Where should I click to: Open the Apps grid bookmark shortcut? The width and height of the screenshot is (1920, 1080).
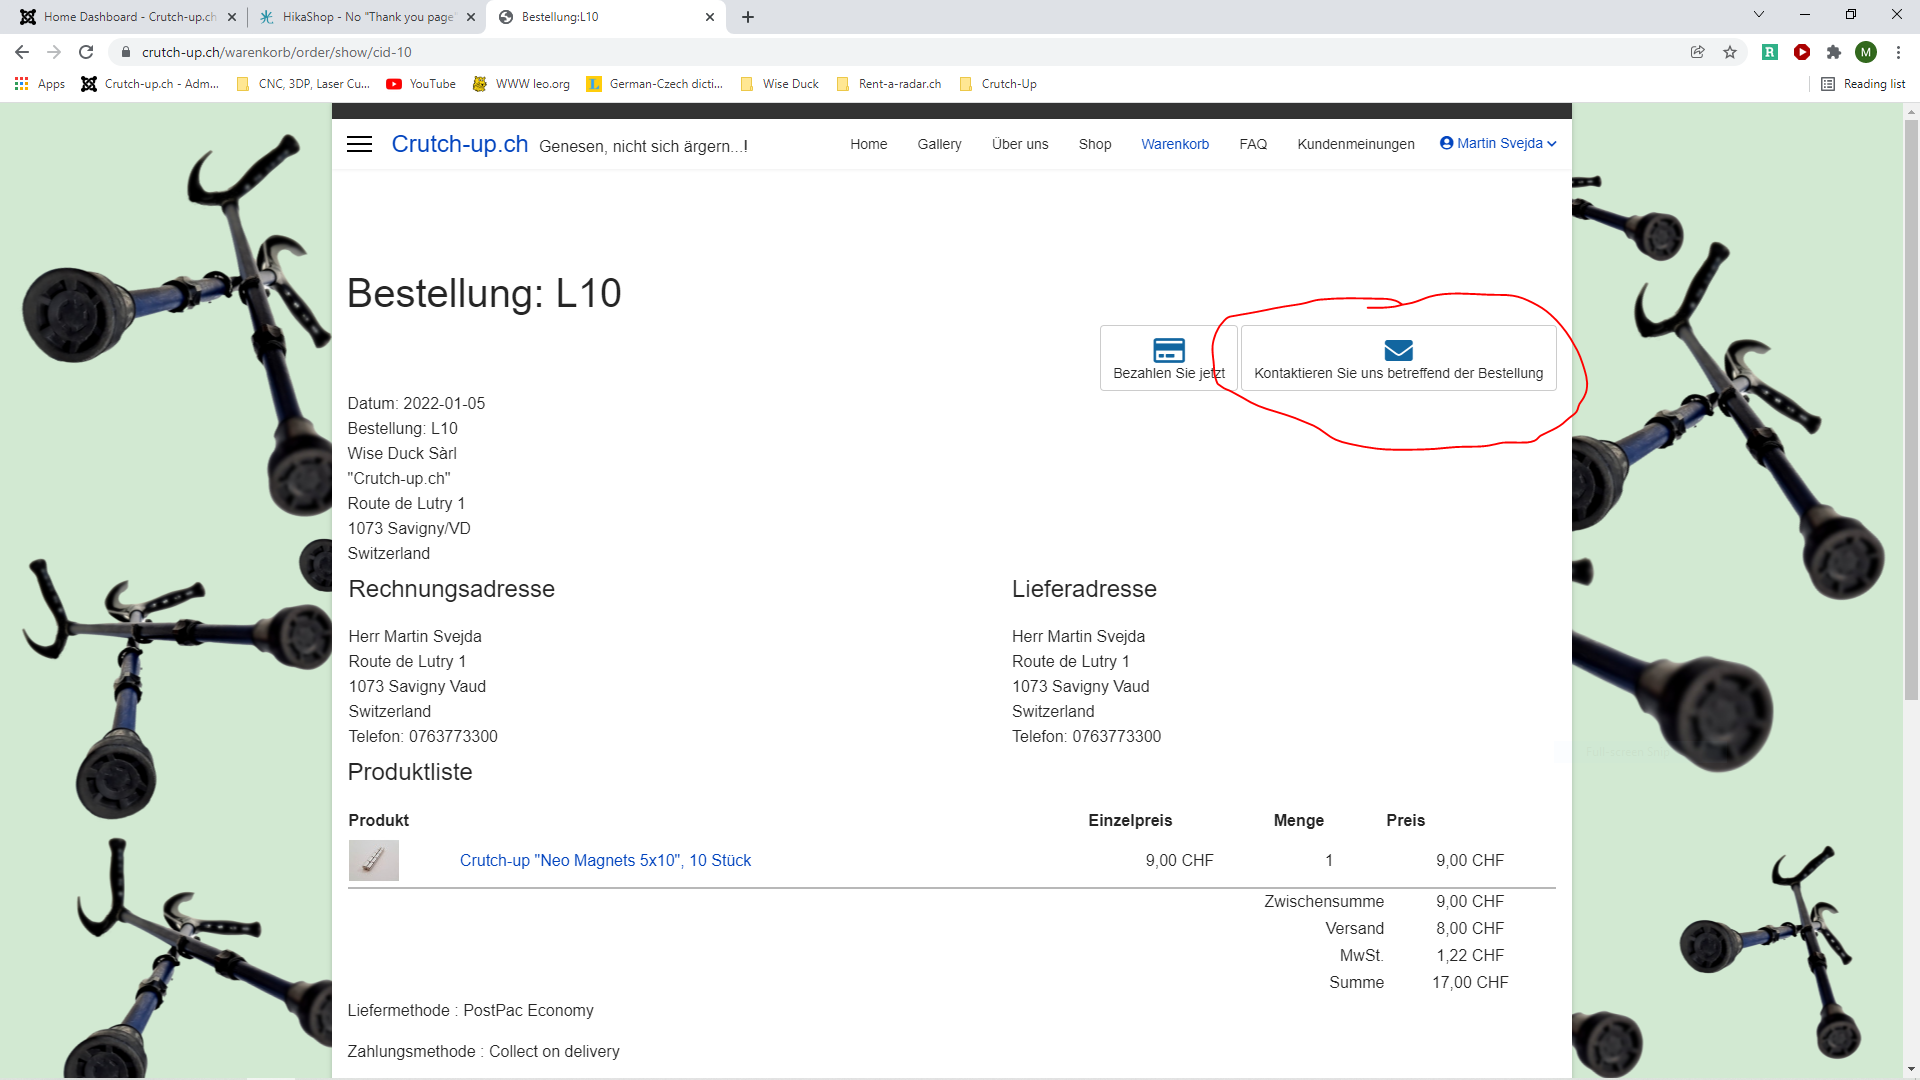40,84
